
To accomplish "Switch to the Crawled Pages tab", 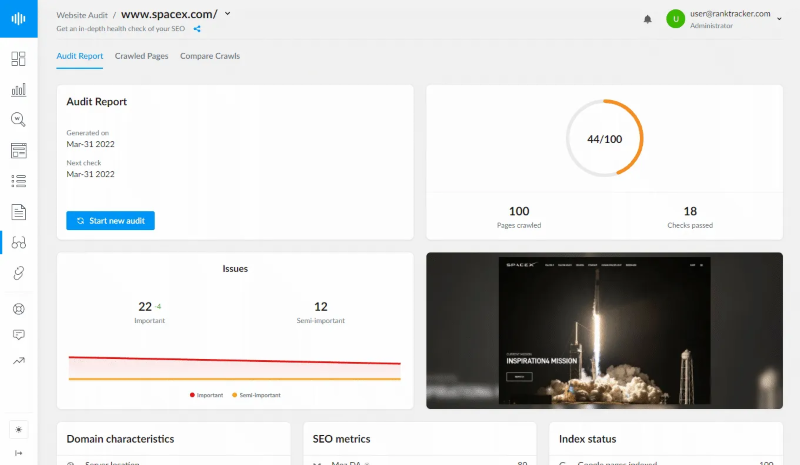I will [141, 56].
